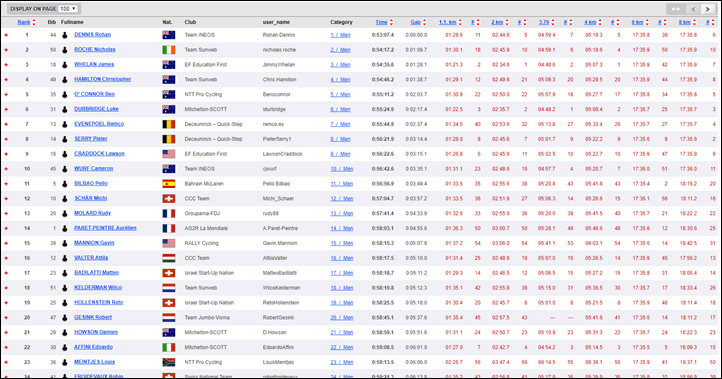Select club cell 'RALLY Cycling'
This screenshot has width=722, height=379.
point(202,243)
